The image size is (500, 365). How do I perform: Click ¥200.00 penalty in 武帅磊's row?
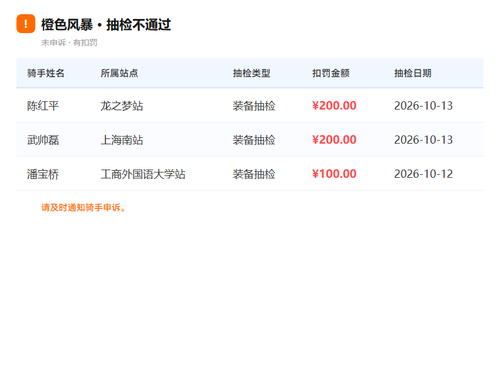click(334, 140)
